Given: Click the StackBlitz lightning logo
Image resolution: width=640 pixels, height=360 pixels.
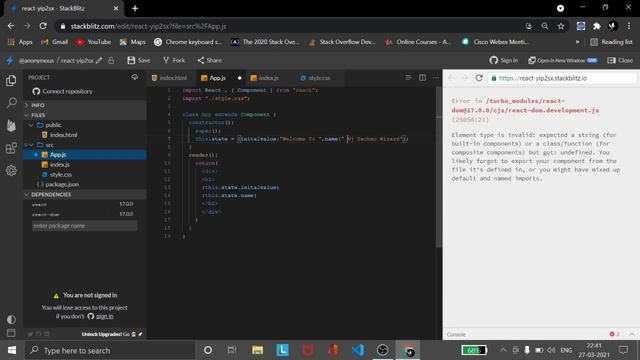Looking at the screenshot, I should point(10,60).
